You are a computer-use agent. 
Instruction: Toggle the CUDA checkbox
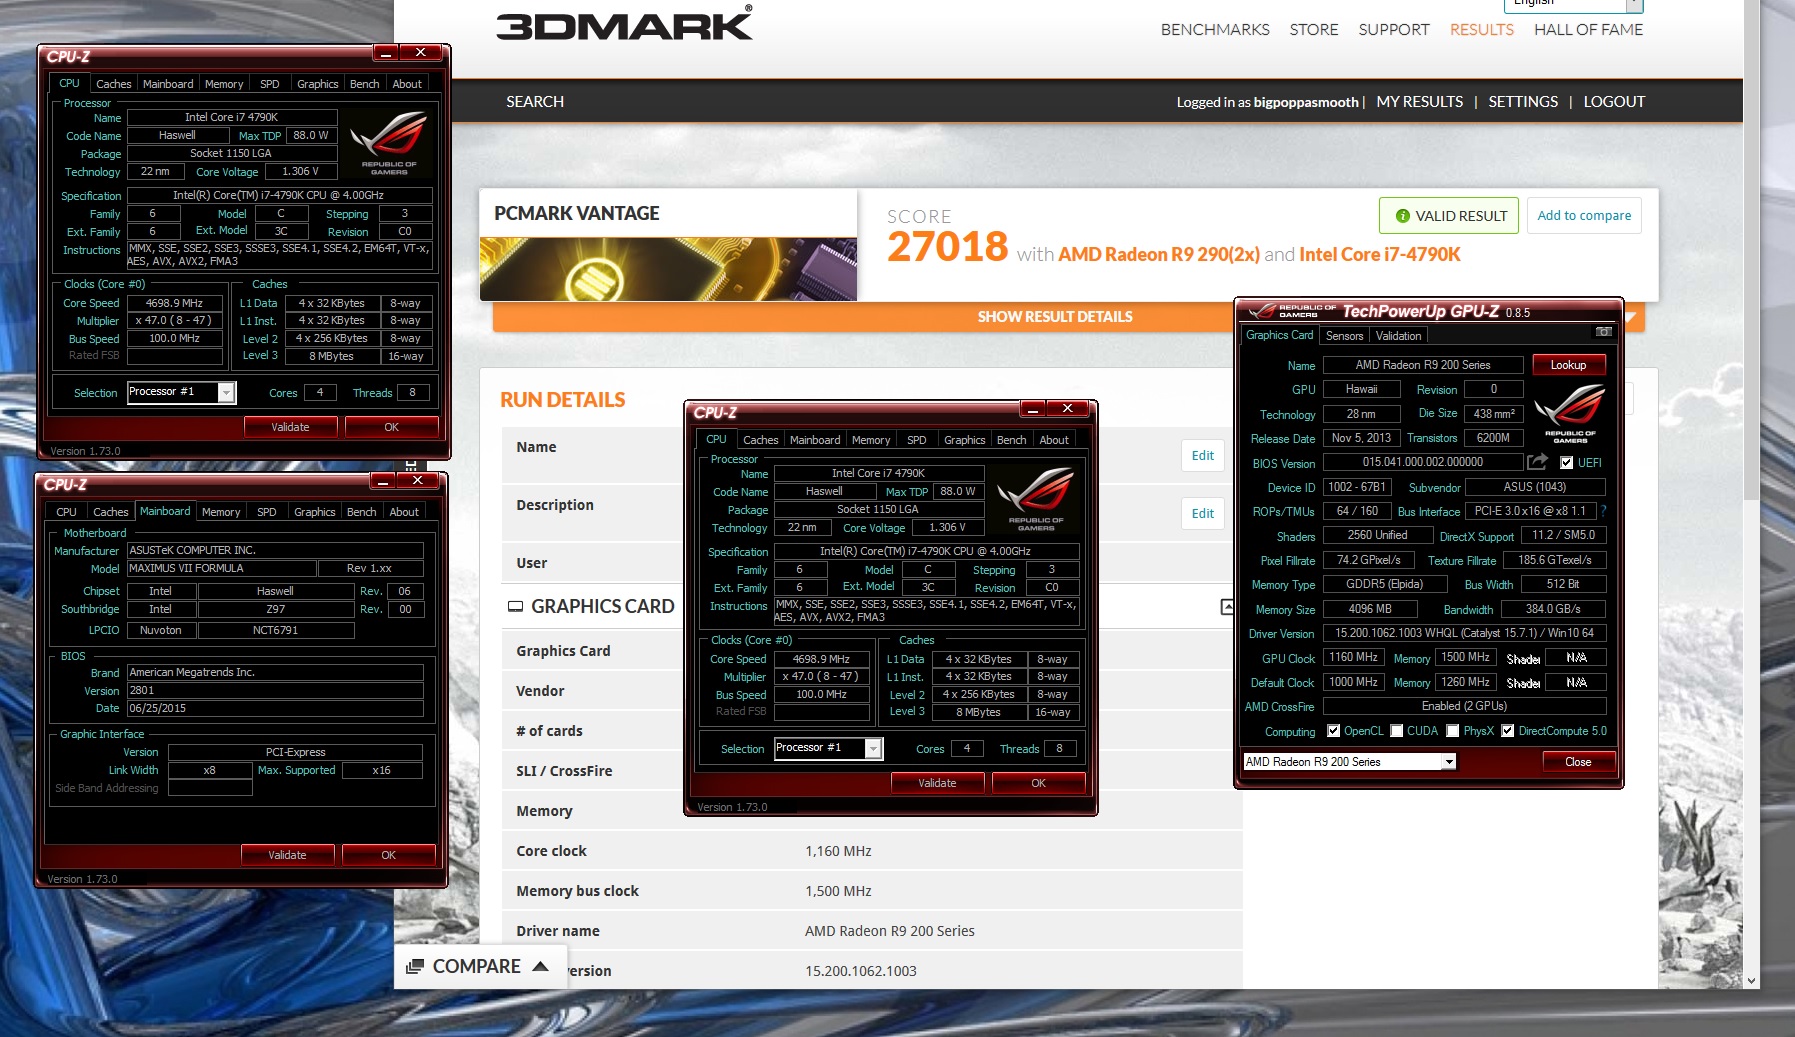point(1396,731)
